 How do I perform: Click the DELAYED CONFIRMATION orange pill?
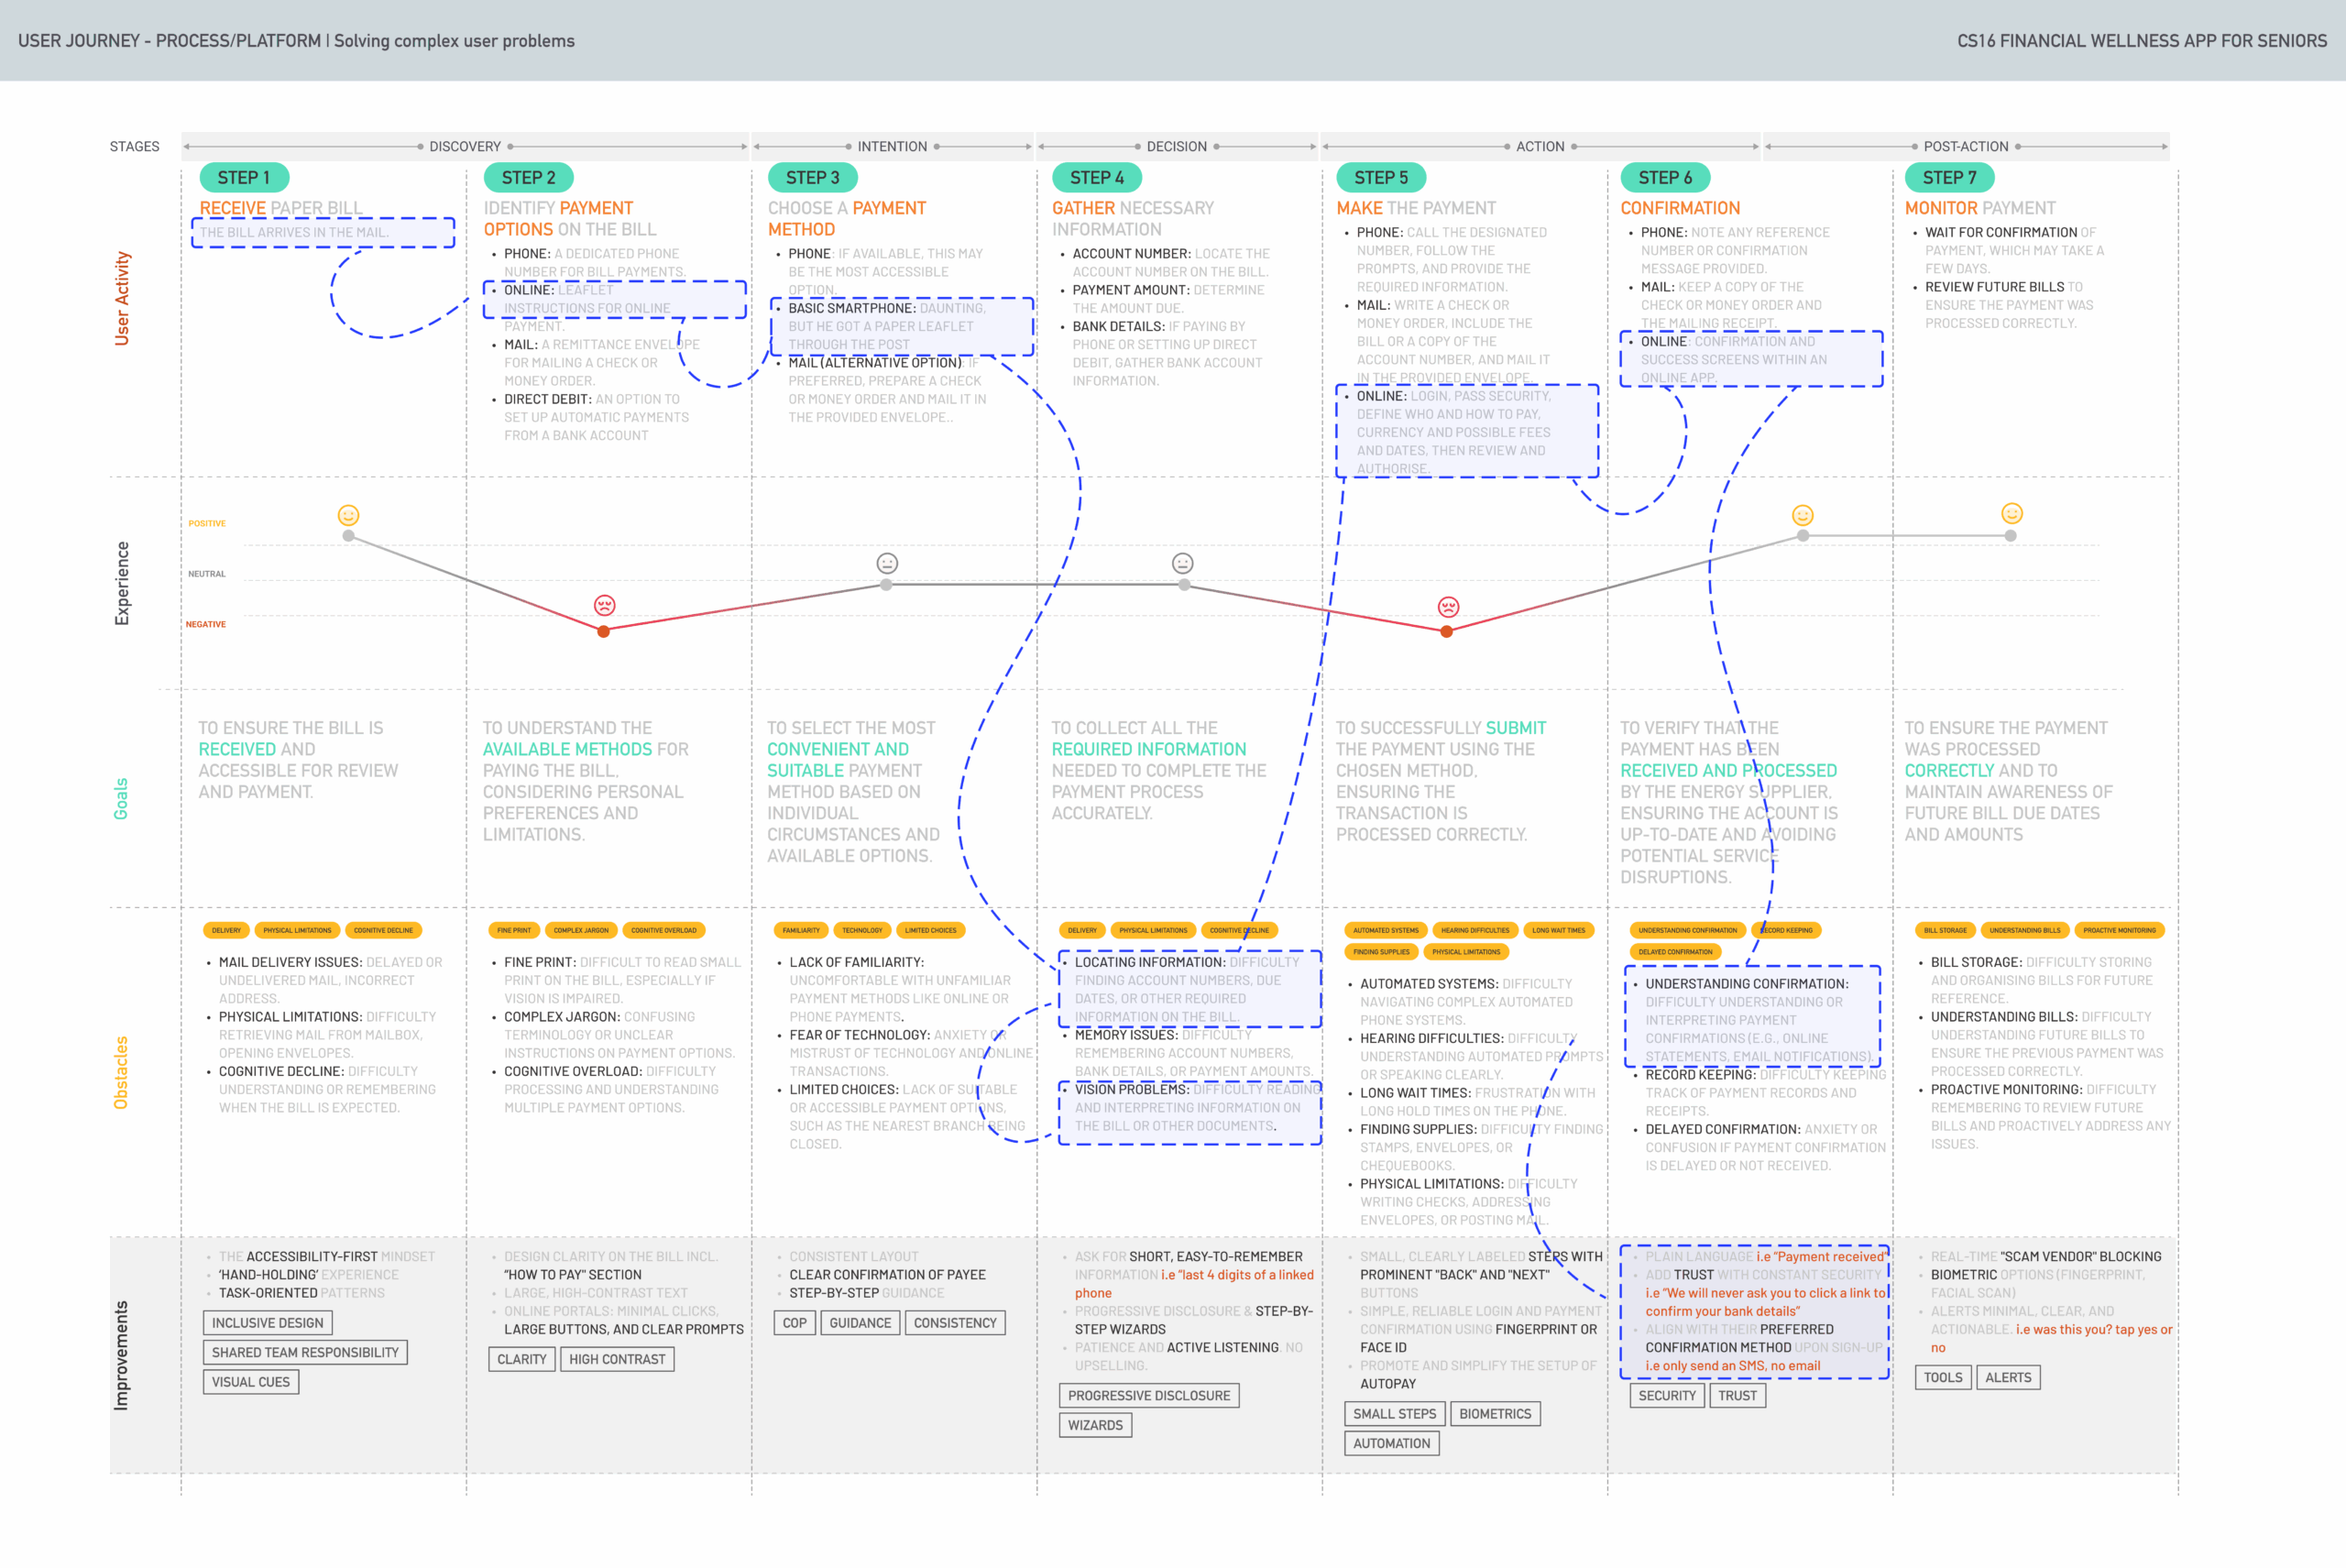tap(1675, 952)
